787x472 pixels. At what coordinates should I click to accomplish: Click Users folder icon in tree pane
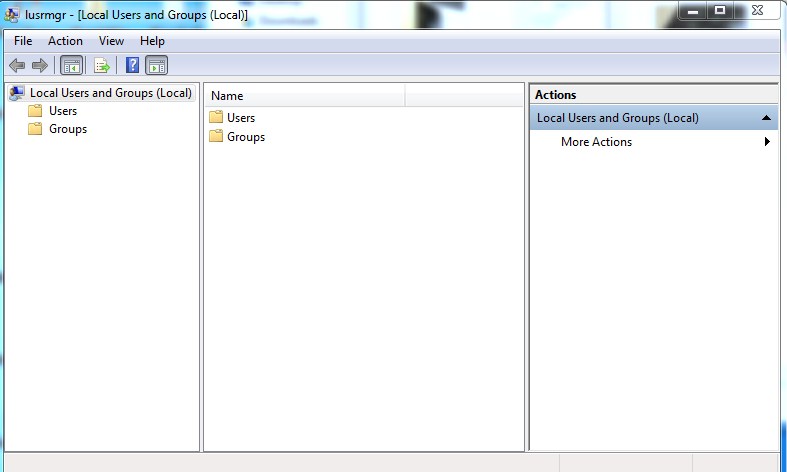point(35,110)
